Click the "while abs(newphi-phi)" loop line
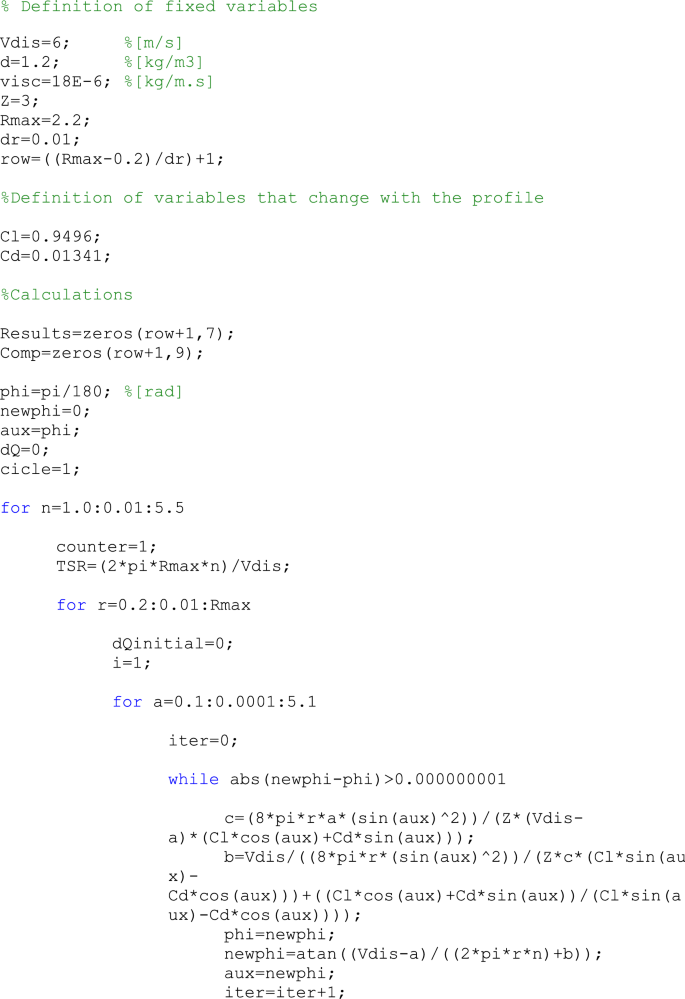Image resolution: width=685 pixels, height=999 pixels. [337, 779]
